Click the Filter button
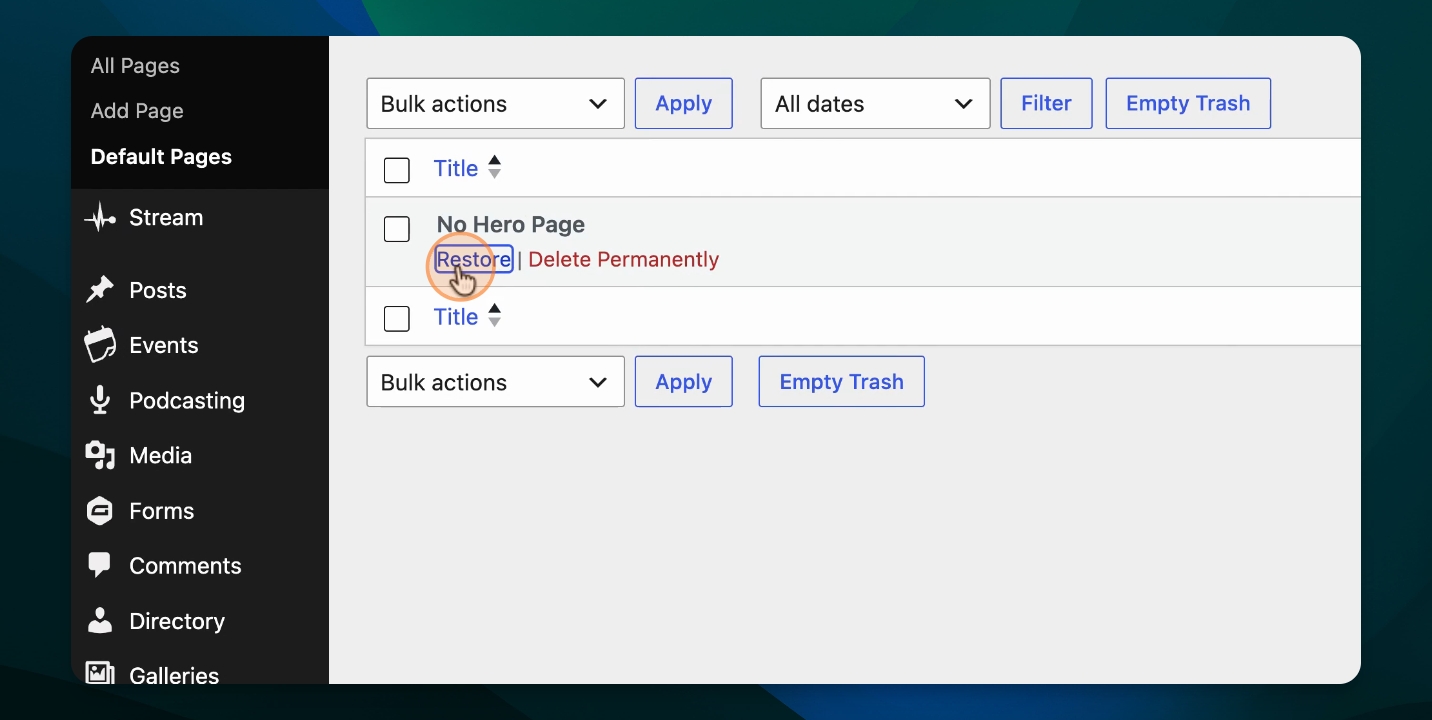This screenshot has width=1432, height=720. point(1046,104)
